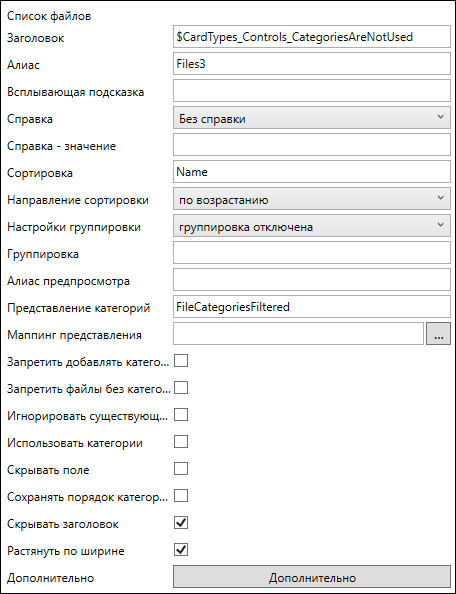Enable Сохранять порядок категорий checkbox

[x=181, y=496]
